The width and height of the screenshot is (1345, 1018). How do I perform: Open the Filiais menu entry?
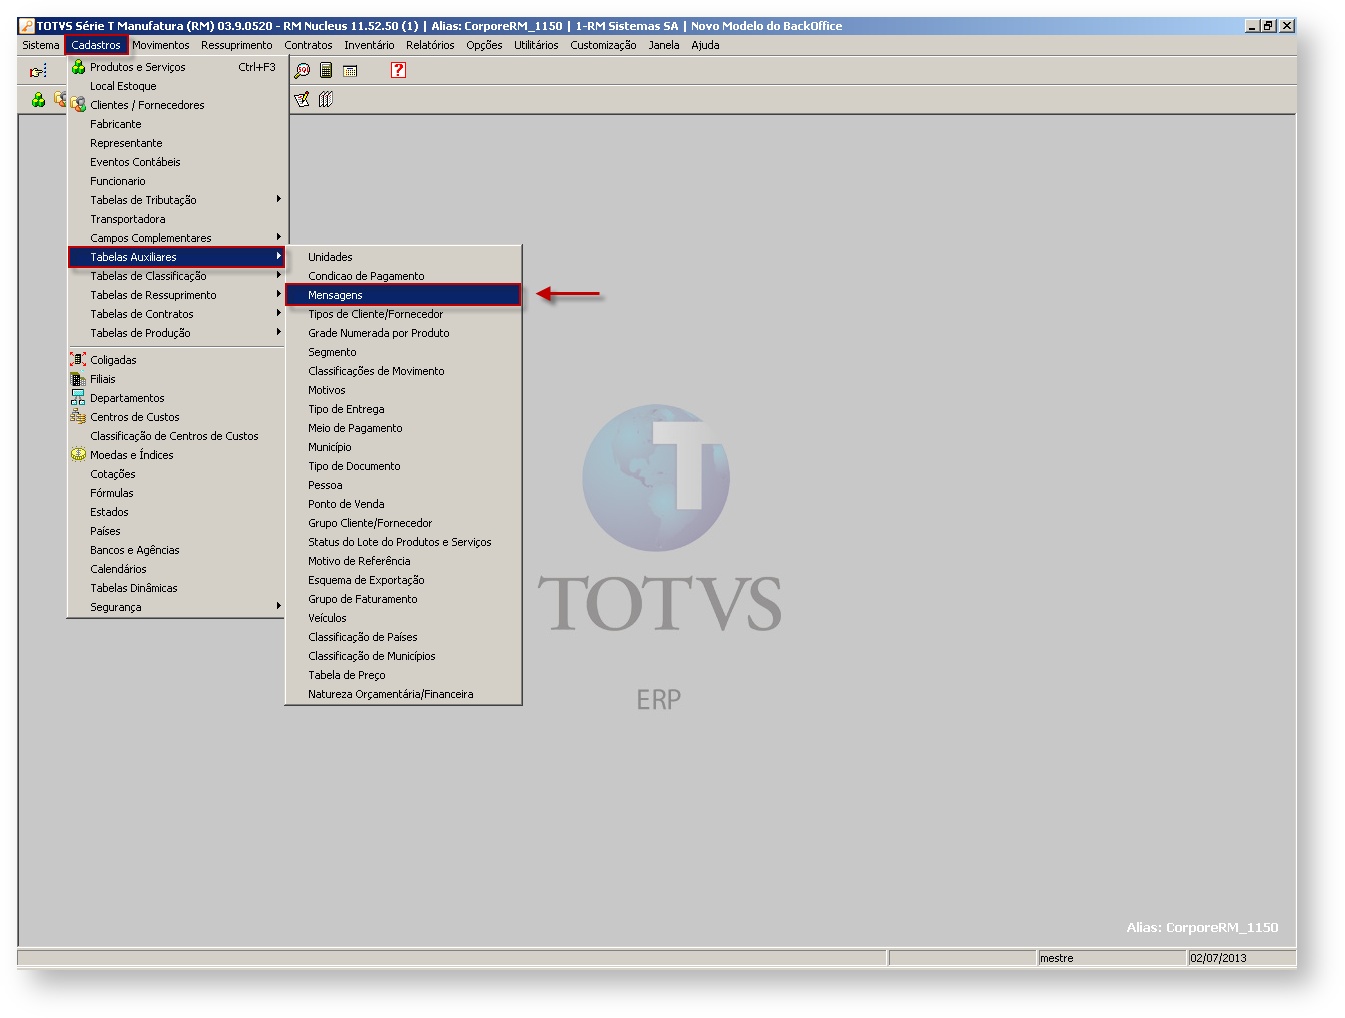(x=177, y=379)
